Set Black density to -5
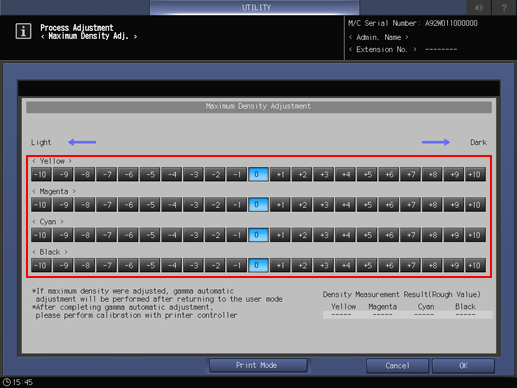The height and width of the screenshot is (388, 517). coord(150,265)
